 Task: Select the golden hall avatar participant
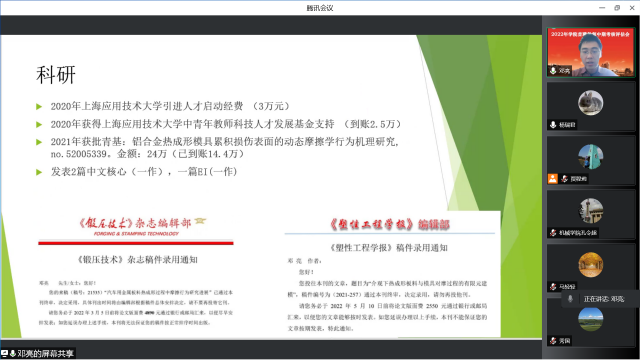pyautogui.click(x=591, y=264)
